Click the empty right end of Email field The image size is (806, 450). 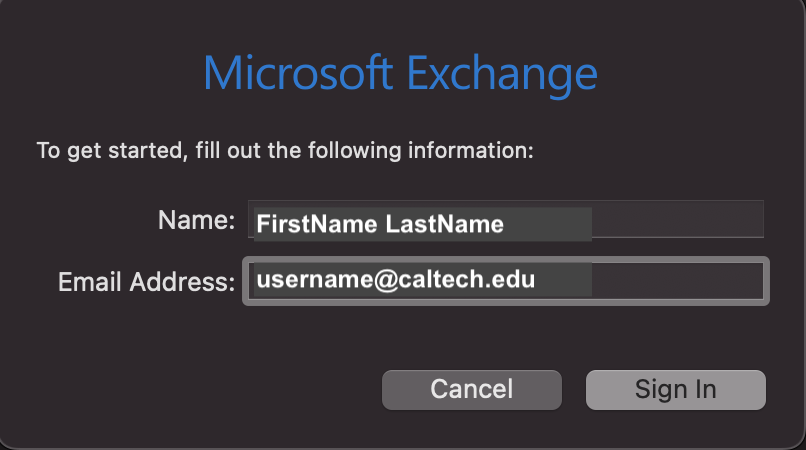pos(680,281)
